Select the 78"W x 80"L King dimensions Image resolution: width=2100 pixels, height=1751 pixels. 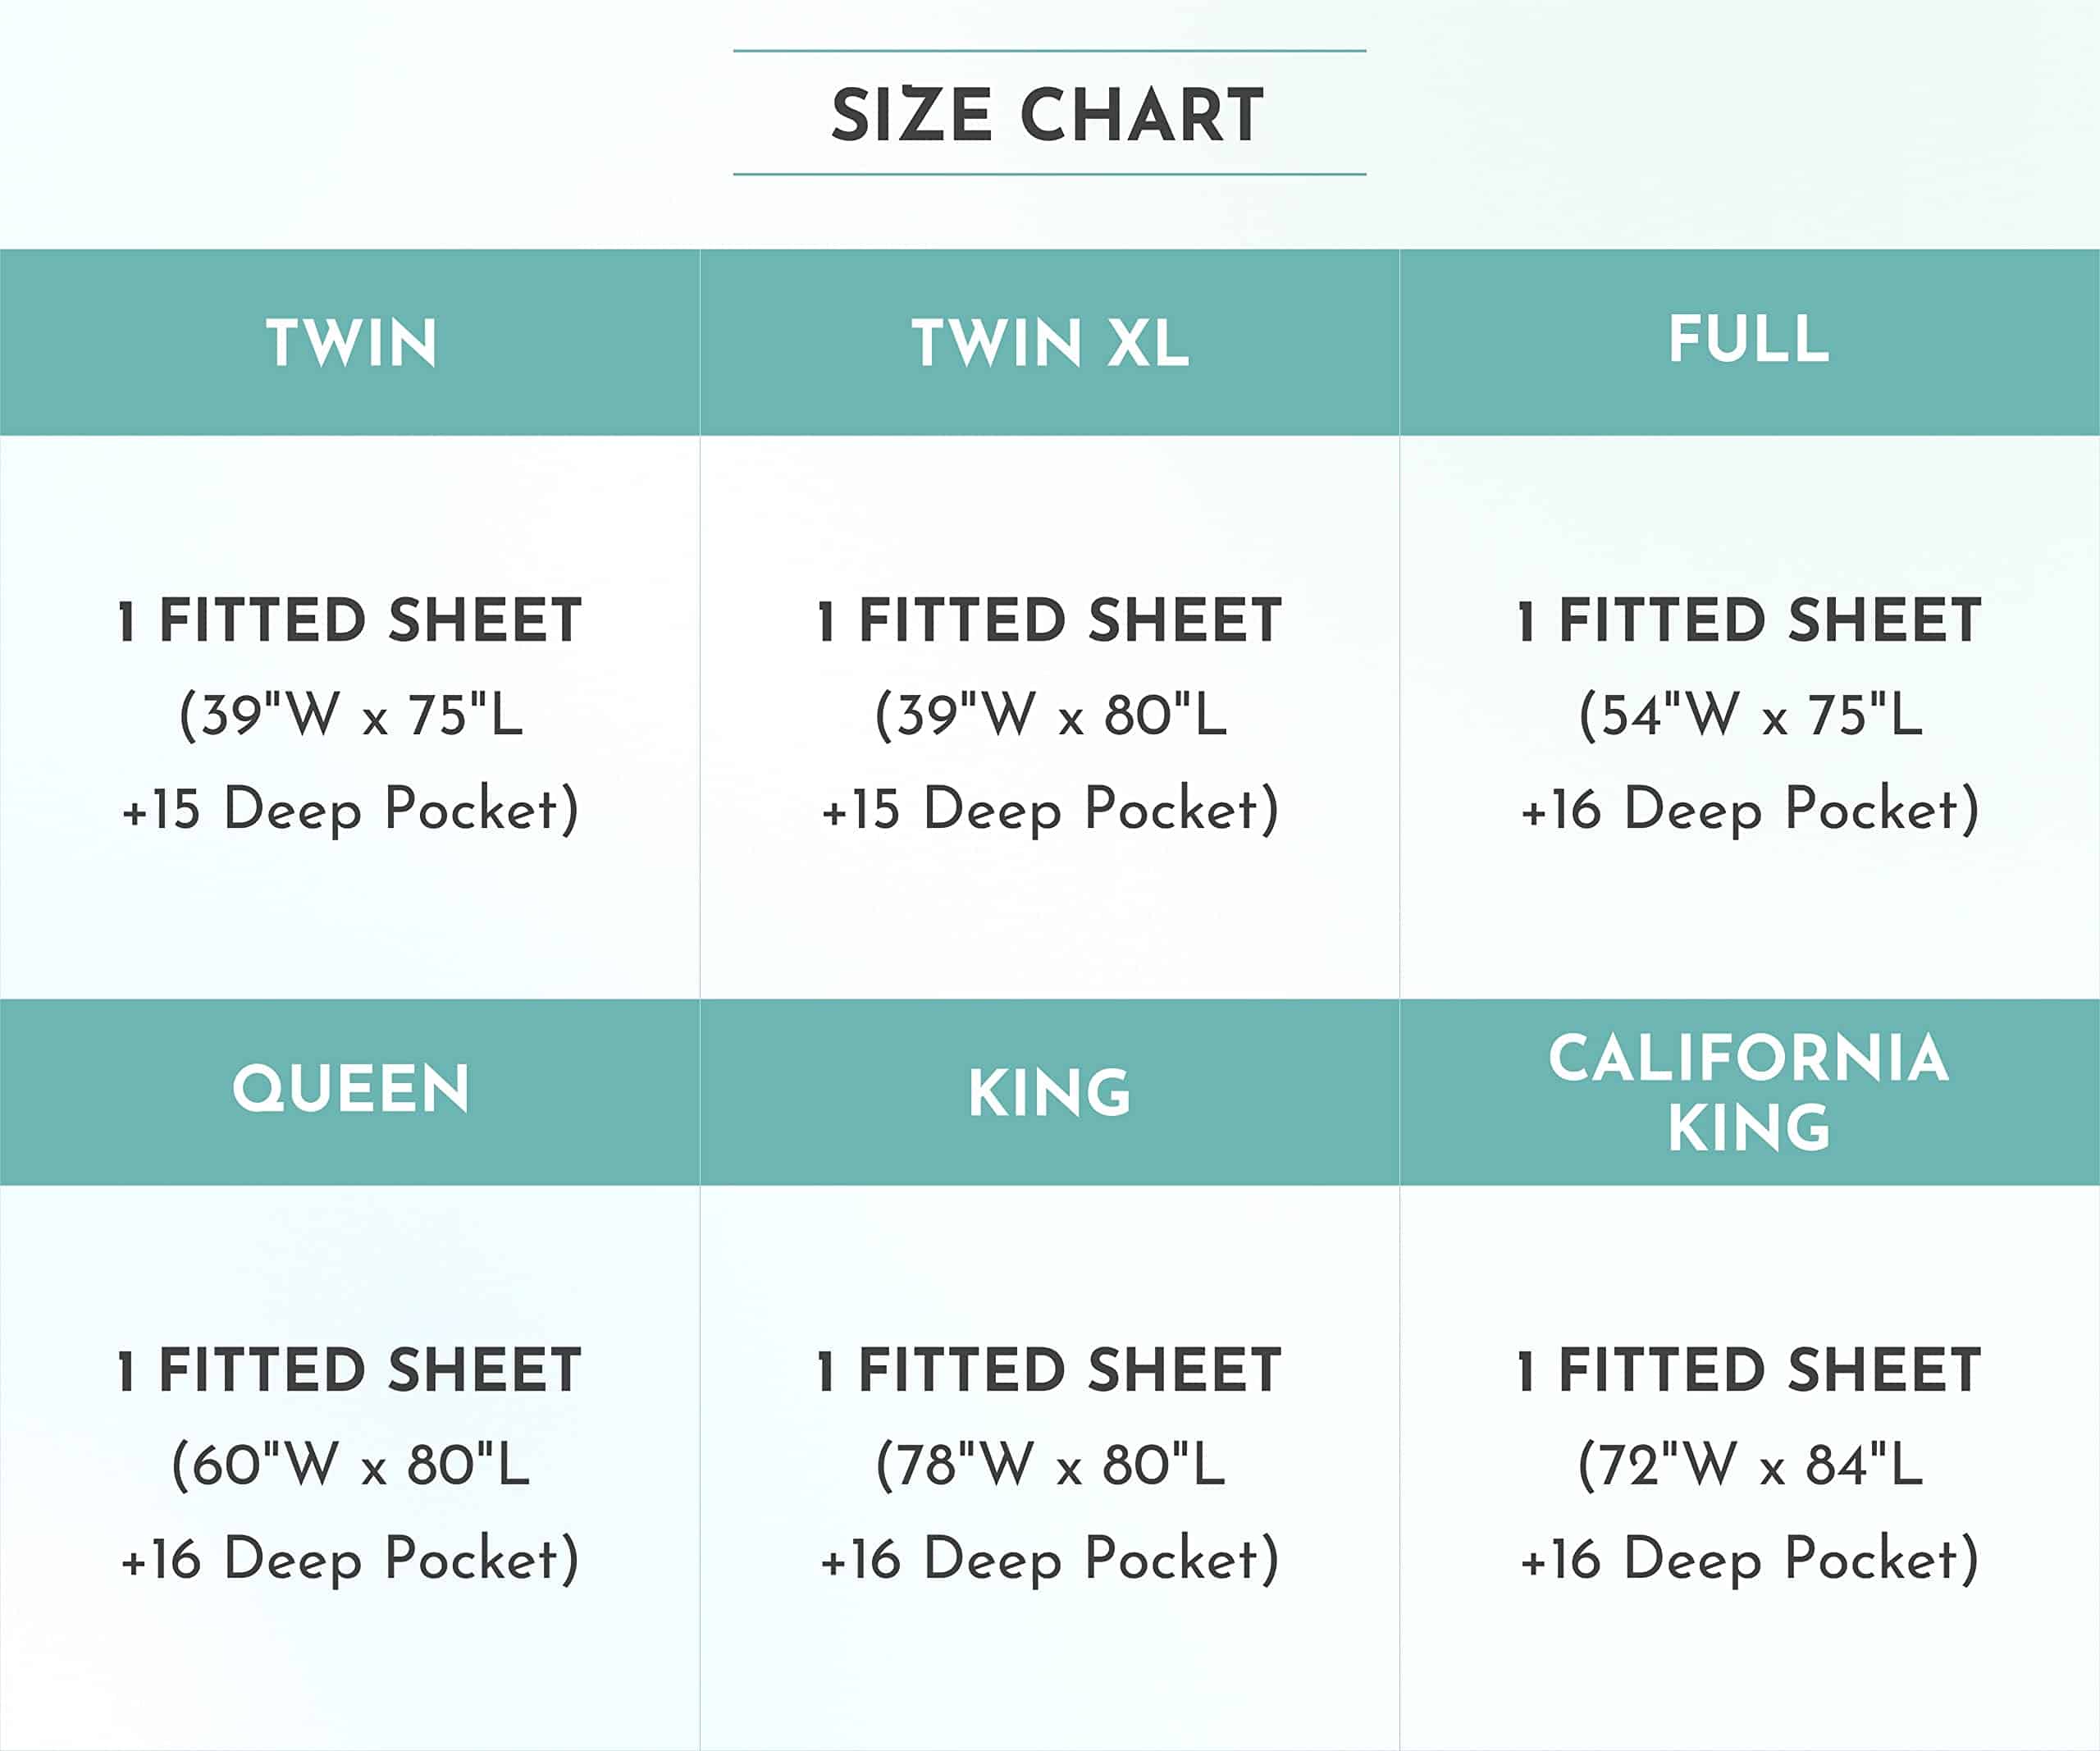click(1049, 1465)
